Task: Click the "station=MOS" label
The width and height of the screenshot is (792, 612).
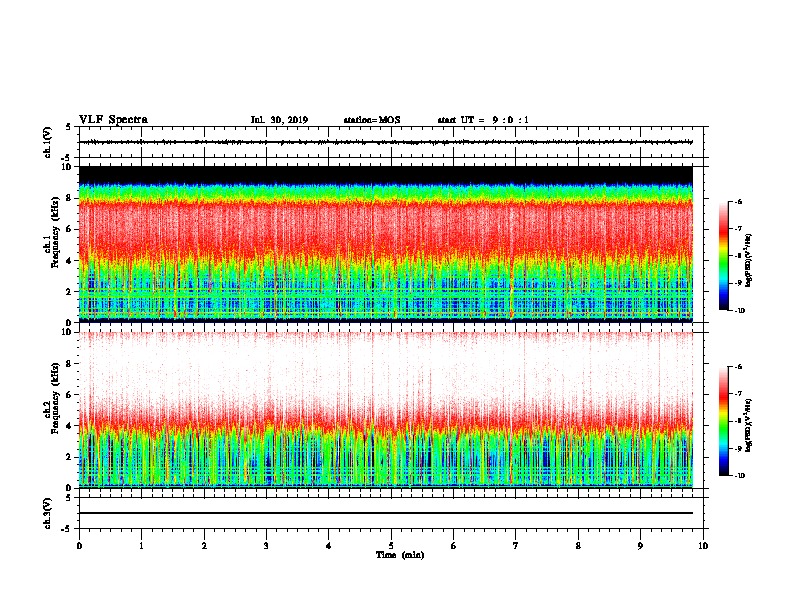Action: tap(372, 120)
